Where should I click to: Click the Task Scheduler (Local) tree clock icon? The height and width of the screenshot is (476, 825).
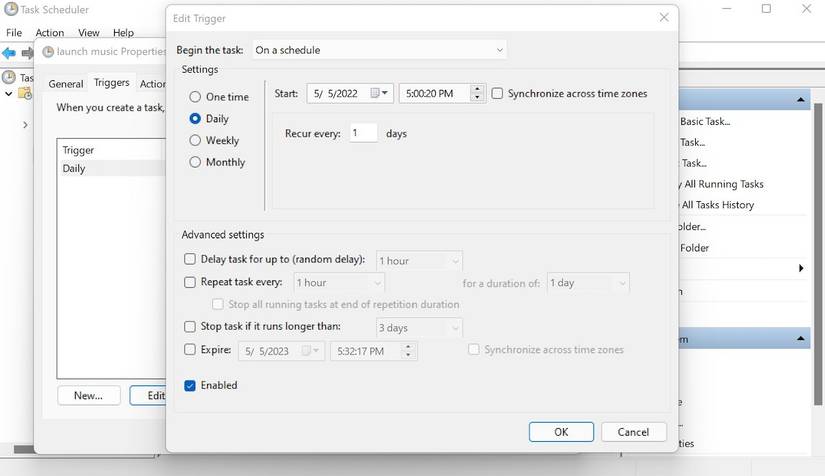pos(9,77)
